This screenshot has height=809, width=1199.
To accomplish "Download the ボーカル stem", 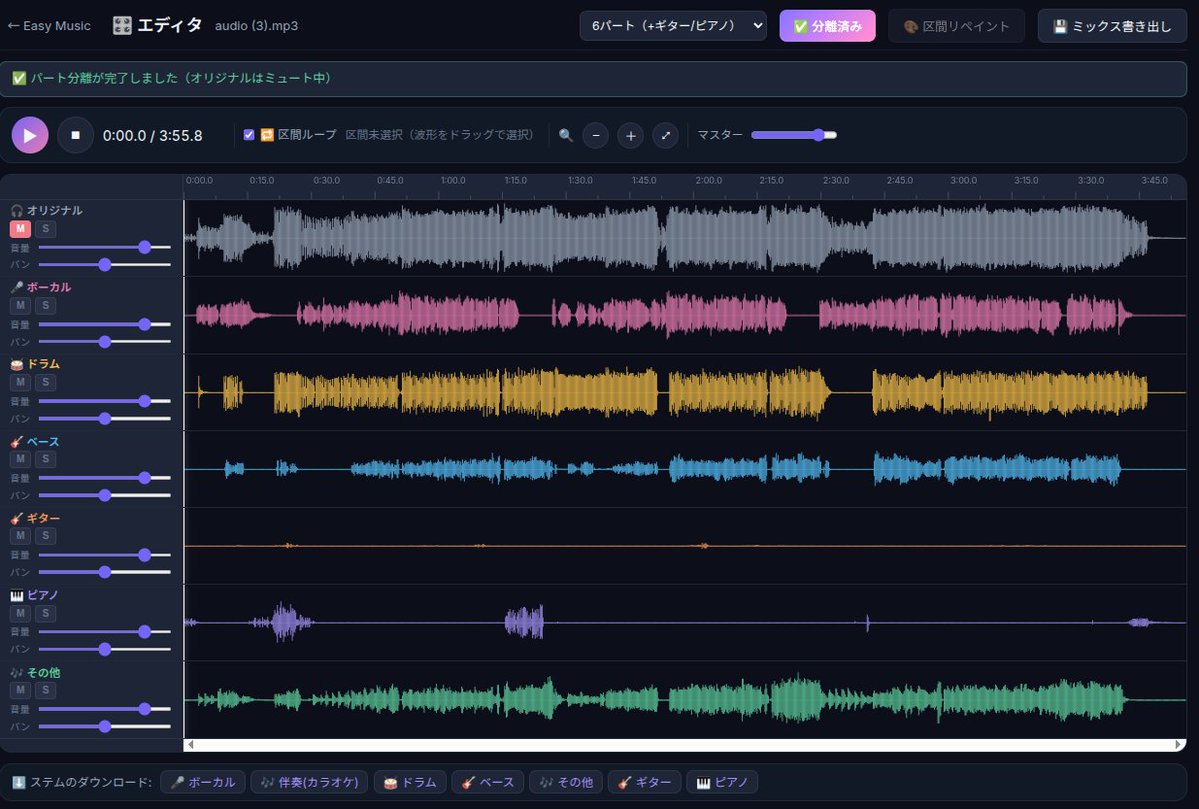I will point(203,782).
